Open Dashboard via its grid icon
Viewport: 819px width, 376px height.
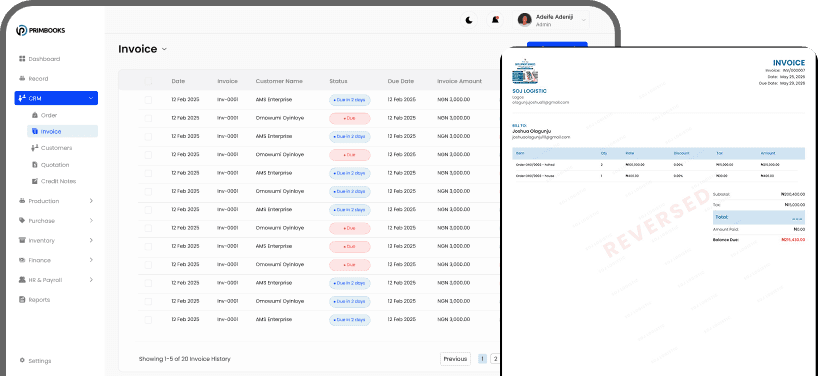(22, 59)
